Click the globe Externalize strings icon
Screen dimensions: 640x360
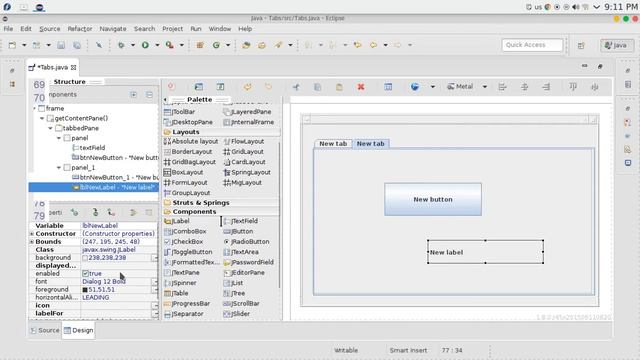click(x=415, y=87)
